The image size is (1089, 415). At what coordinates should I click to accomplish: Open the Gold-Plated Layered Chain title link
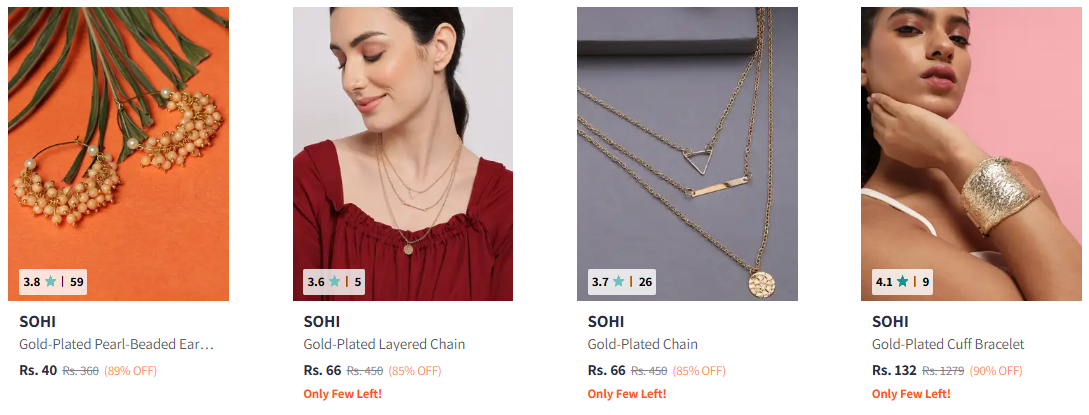click(x=384, y=344)
